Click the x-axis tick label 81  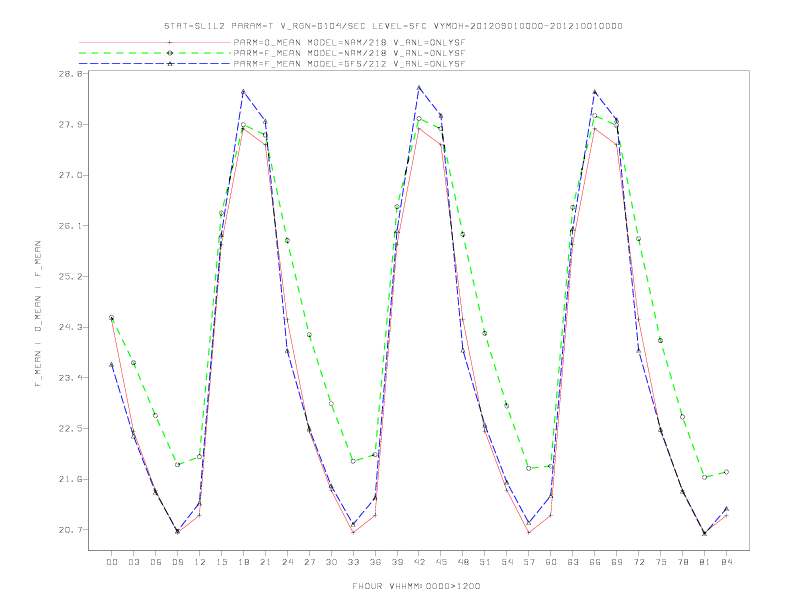(x=705, y=562)
